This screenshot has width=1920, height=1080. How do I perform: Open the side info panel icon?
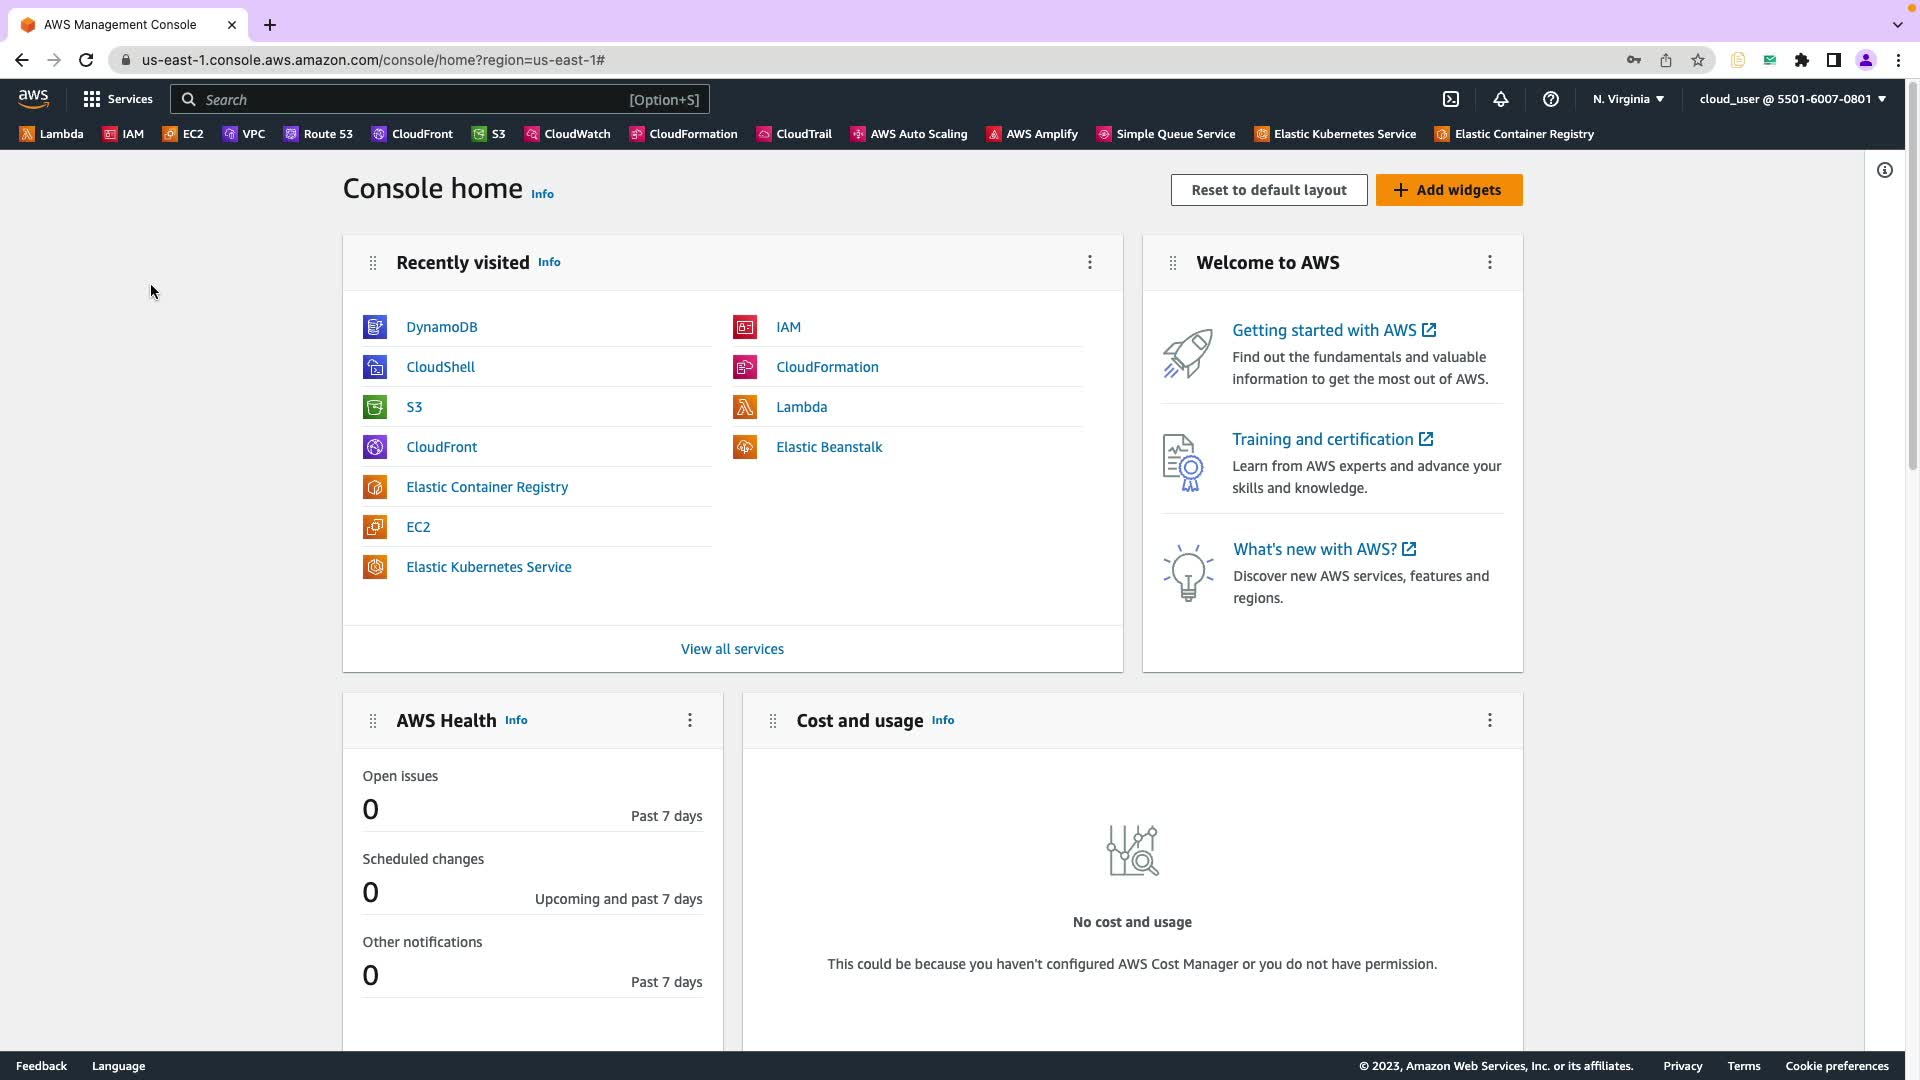(x=1885, y=170)
